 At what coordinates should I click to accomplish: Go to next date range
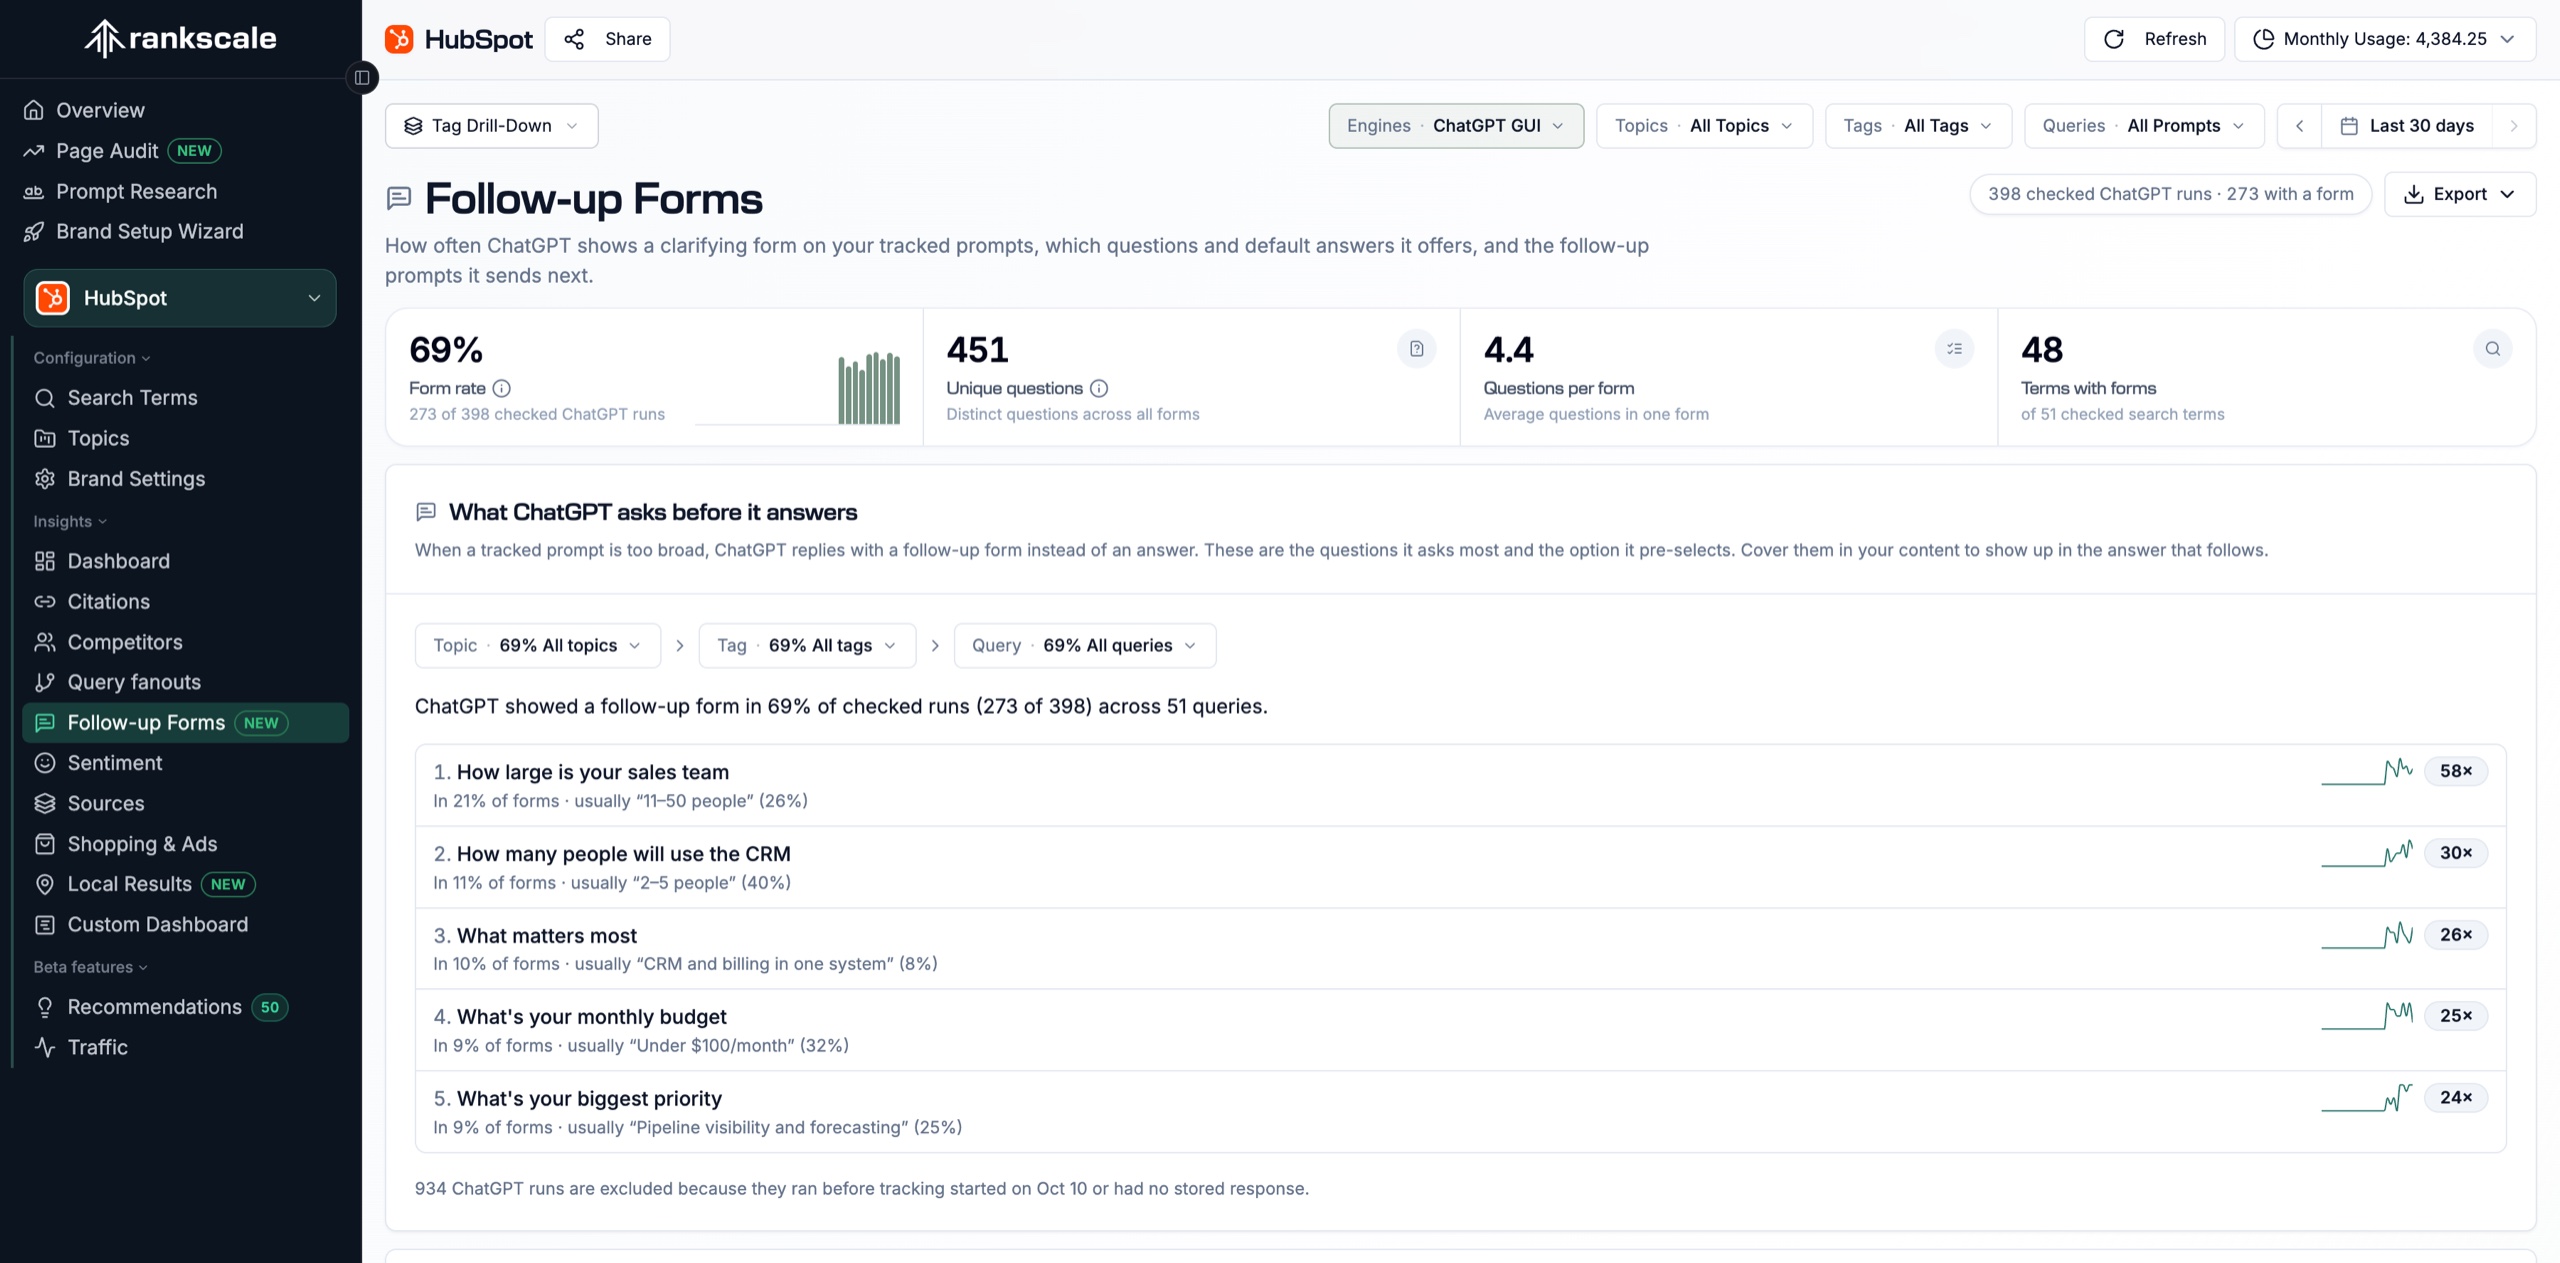coord(2514,126)
